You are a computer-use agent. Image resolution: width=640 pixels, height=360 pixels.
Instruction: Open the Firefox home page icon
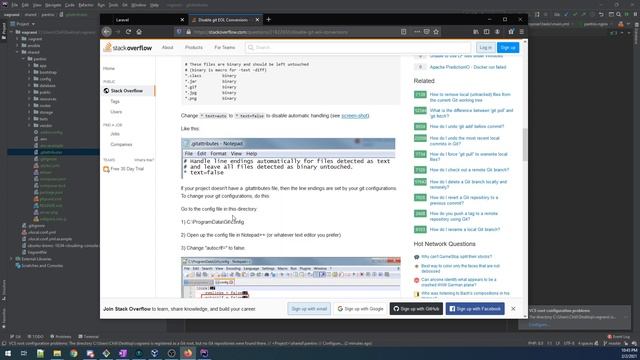tap(139, 31)
